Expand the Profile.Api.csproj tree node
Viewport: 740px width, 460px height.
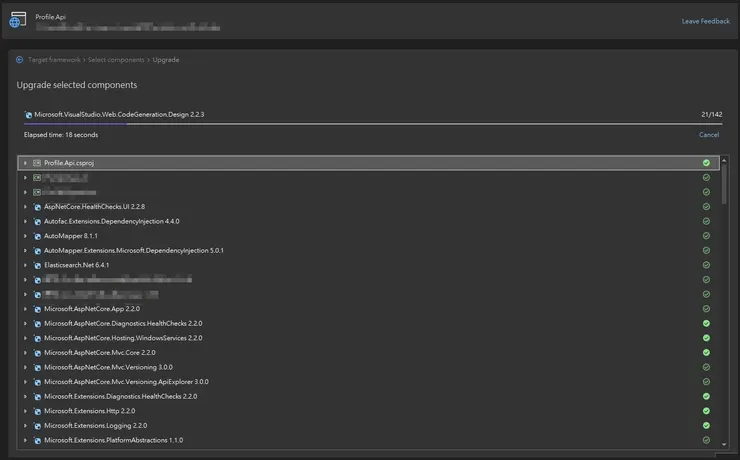(25, 163)
